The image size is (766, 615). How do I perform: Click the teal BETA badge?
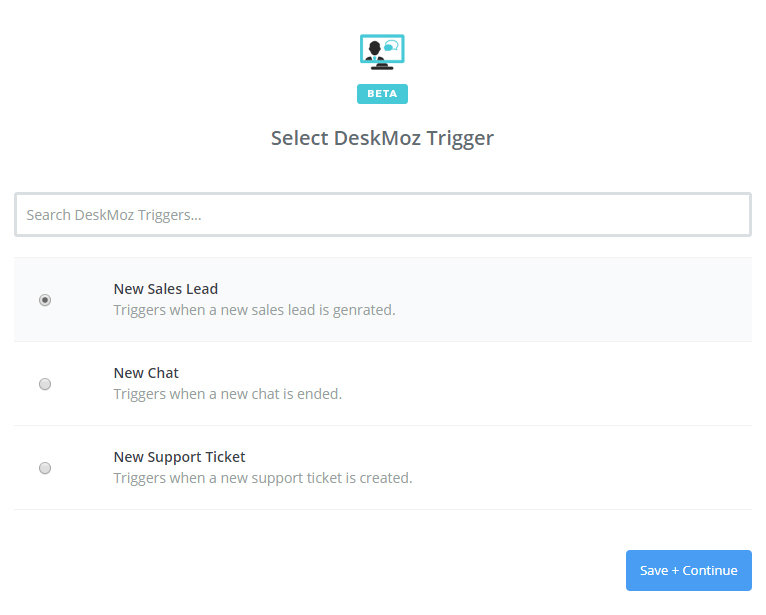coord(382,94)
